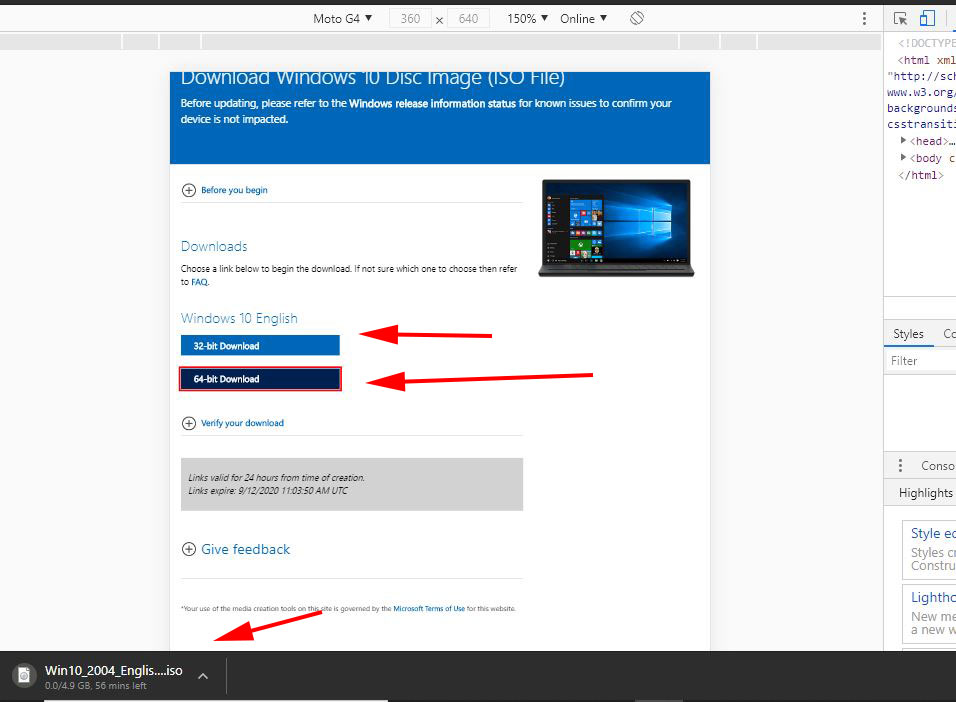Click the Highlights heading in What's New
This screenshot has width=956, height=702.
click(926, 492)
